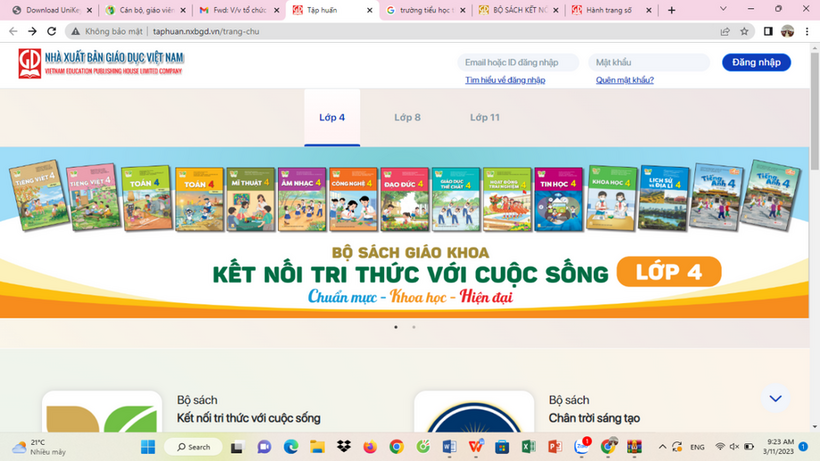
Task: Click the Nhà Xuất Bản Giáo Dục Việt Nam logo
Action: (x=101, y=63)
